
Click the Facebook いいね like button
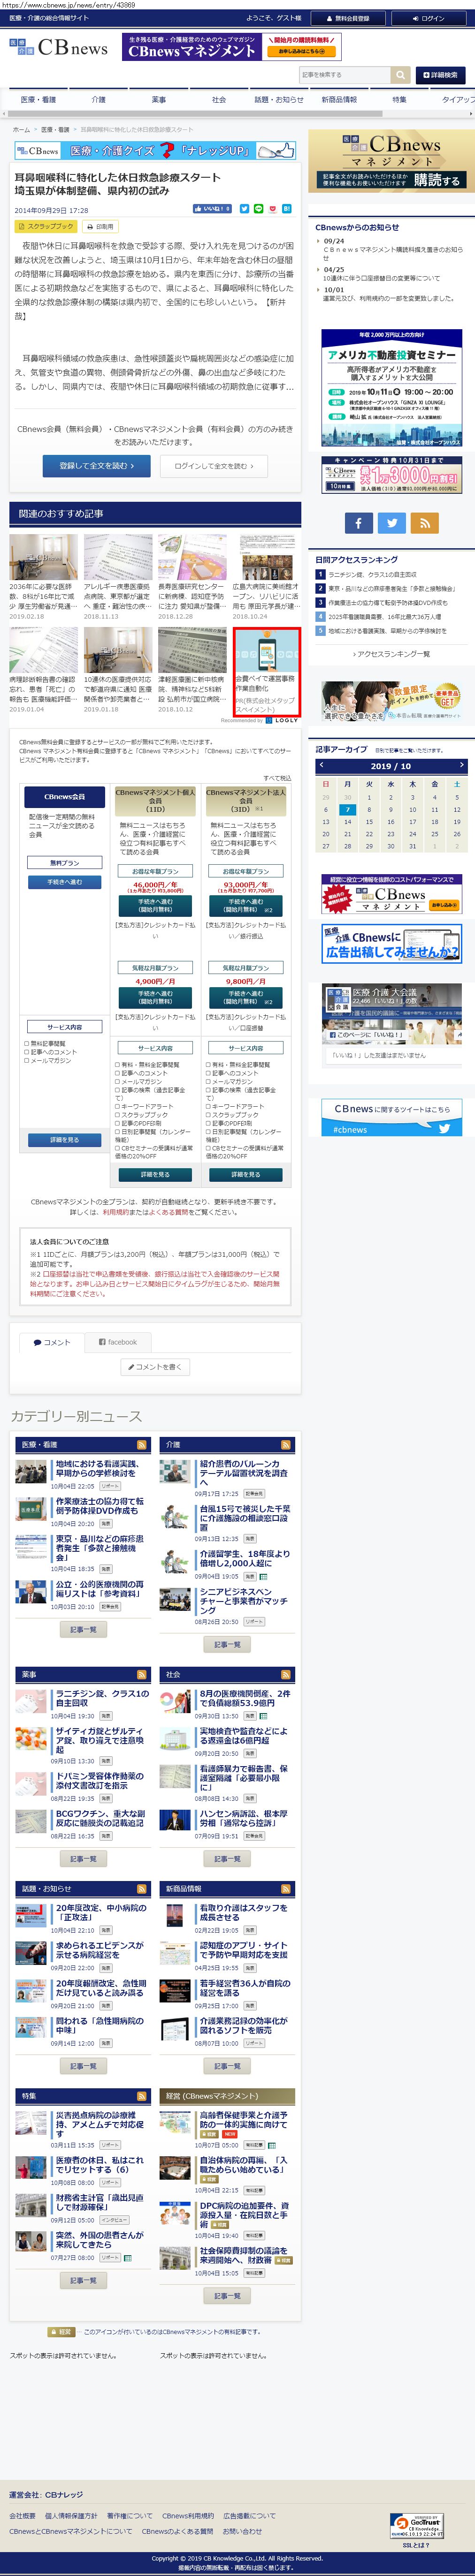212,209
